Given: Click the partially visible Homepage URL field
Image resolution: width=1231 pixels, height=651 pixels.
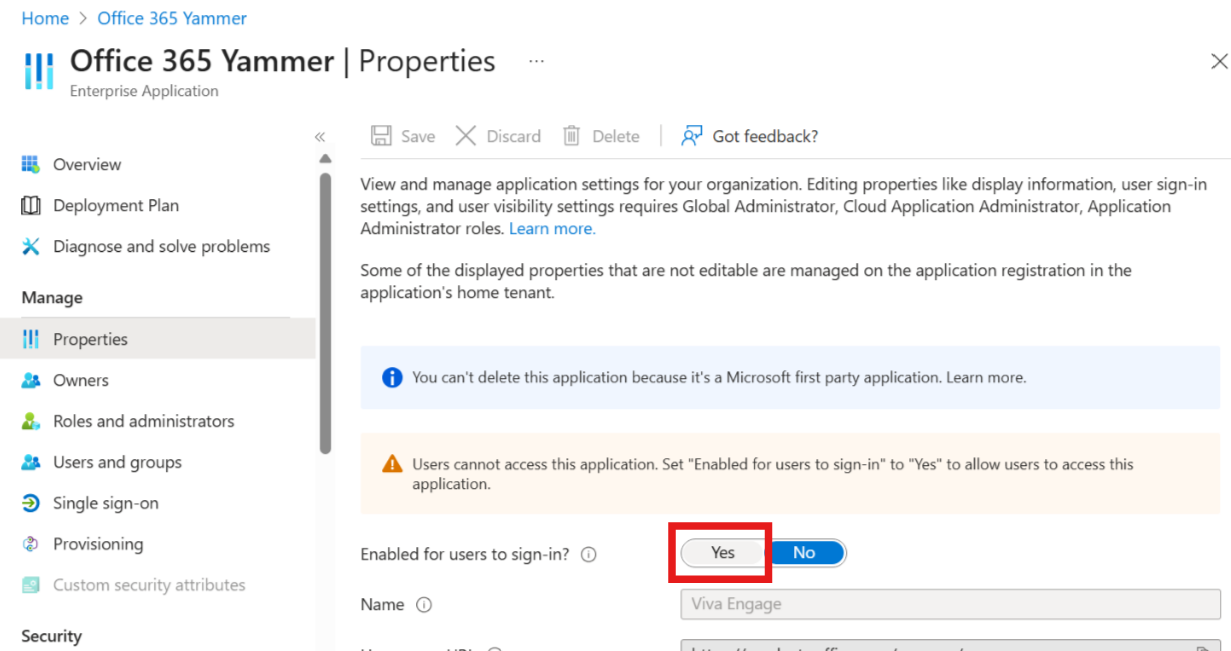Looking at the screenshot, I should coord(950,646).
